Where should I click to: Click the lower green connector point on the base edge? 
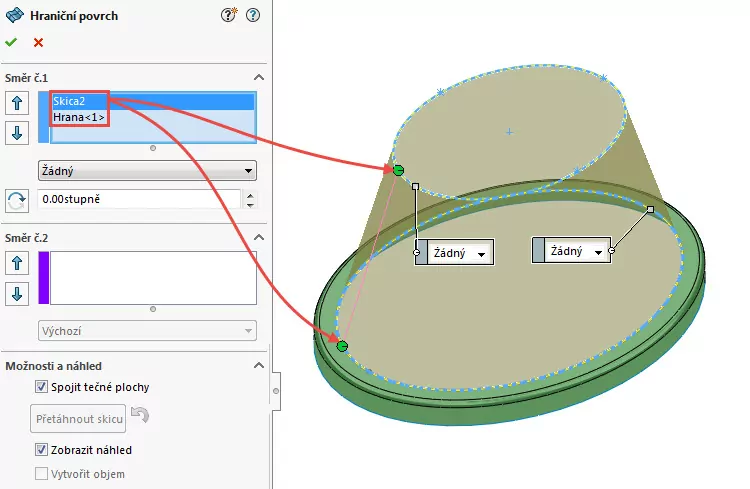342,346
